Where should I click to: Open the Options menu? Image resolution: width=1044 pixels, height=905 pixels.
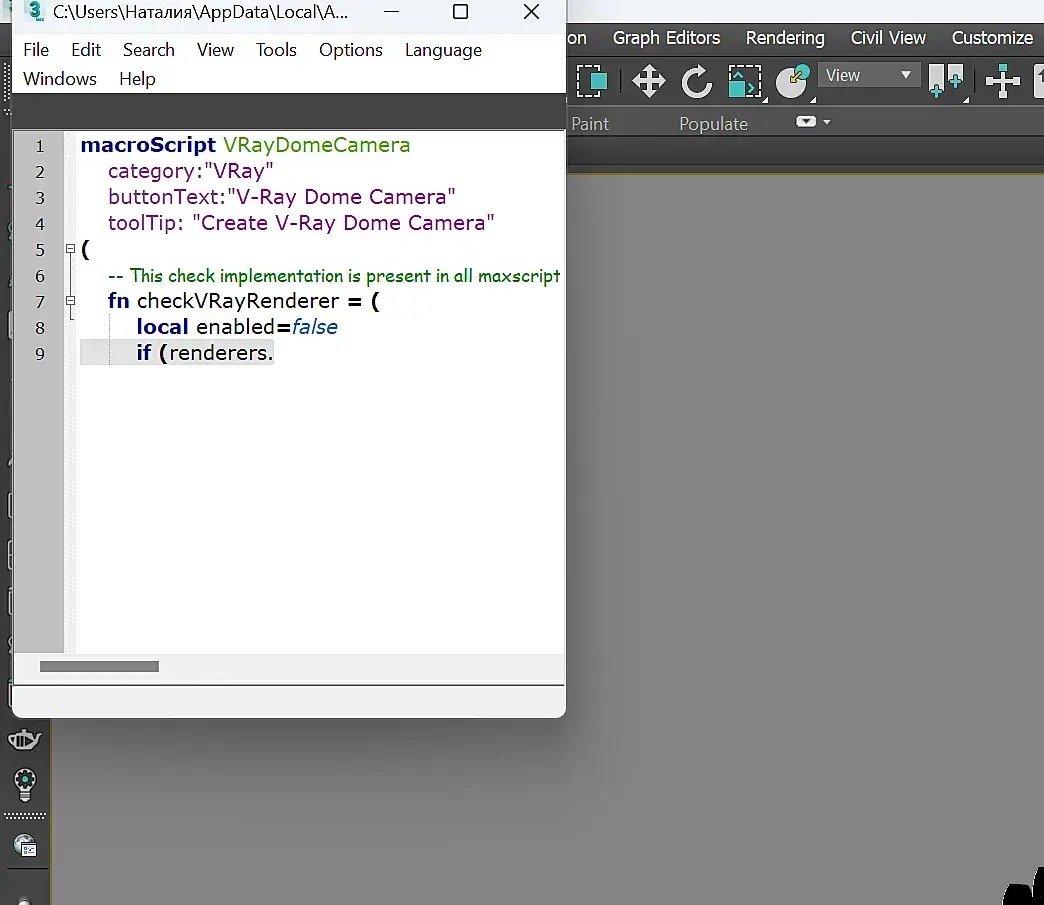click(x=351, y=50)
